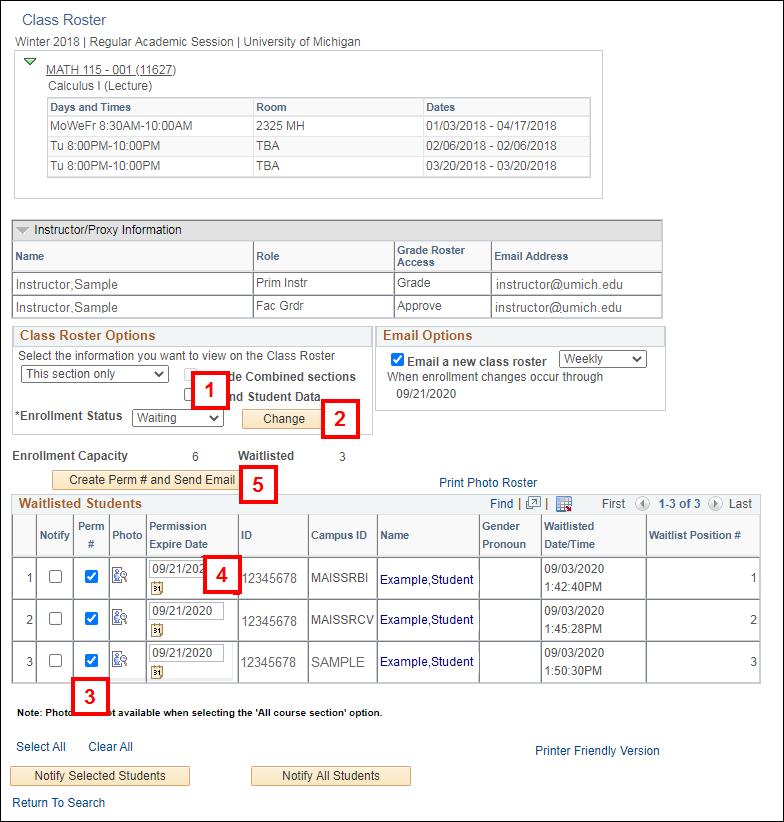Open the Weekly email frequency dropdown
The image size is (784, 822).
tap(602, 359)
